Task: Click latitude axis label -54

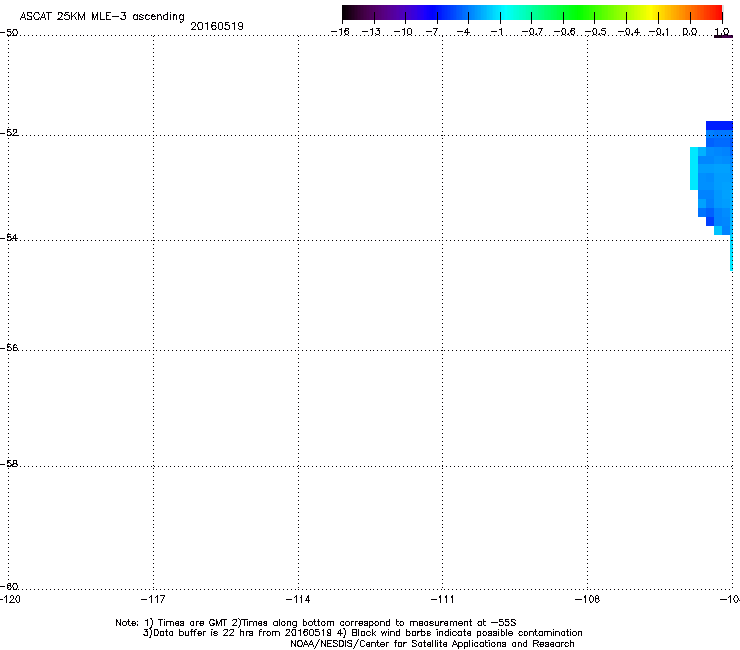Action: click(9, 238)
